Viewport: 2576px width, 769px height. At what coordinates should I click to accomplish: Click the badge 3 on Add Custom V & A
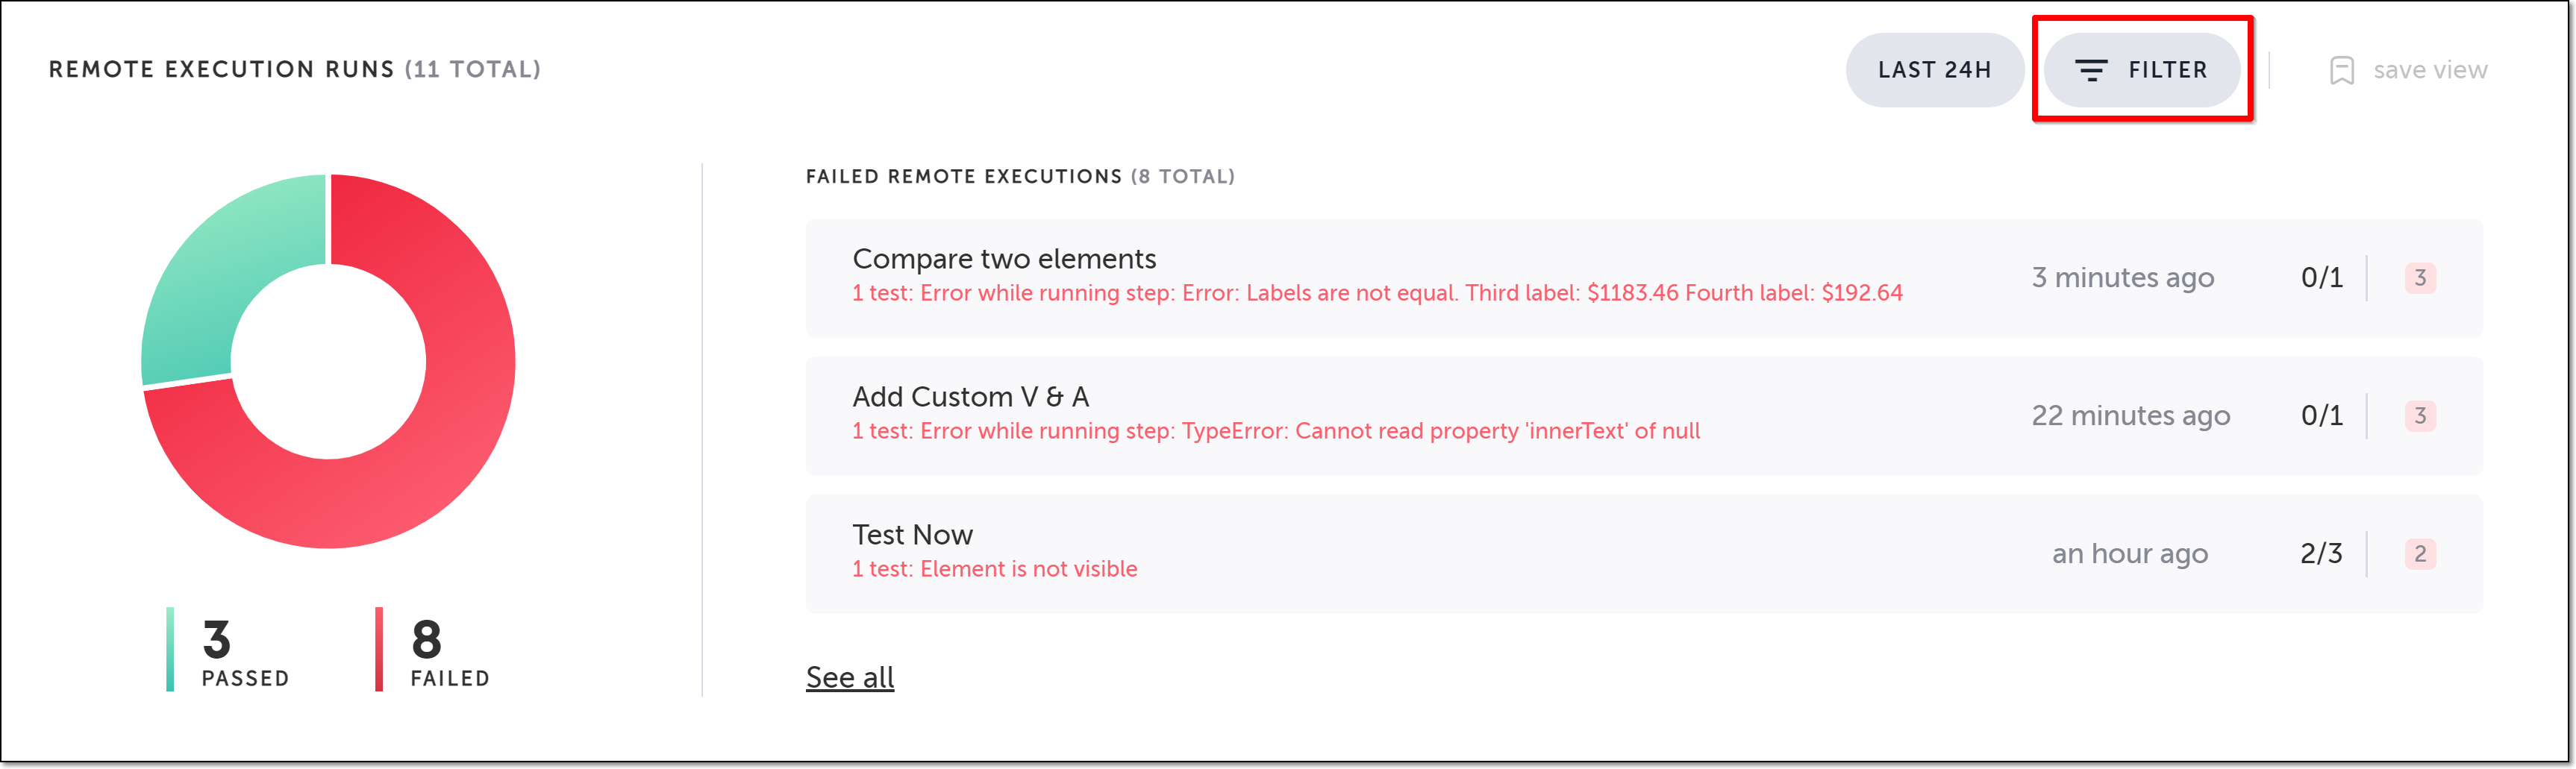click(2420, 416)
